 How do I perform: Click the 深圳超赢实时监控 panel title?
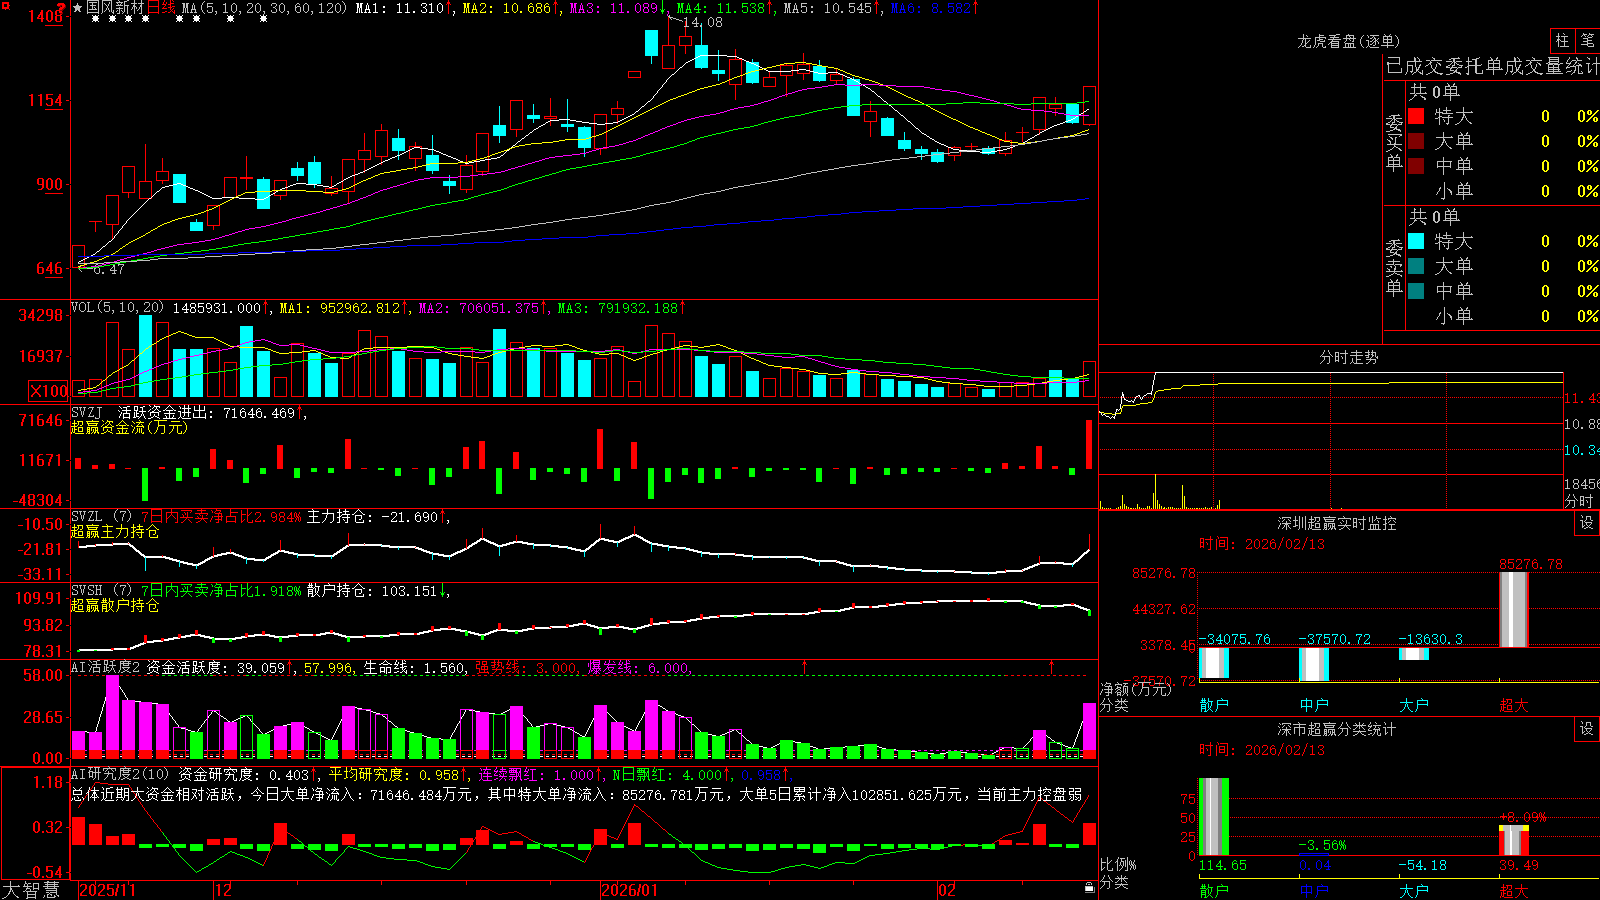[x=1336, y=523]
